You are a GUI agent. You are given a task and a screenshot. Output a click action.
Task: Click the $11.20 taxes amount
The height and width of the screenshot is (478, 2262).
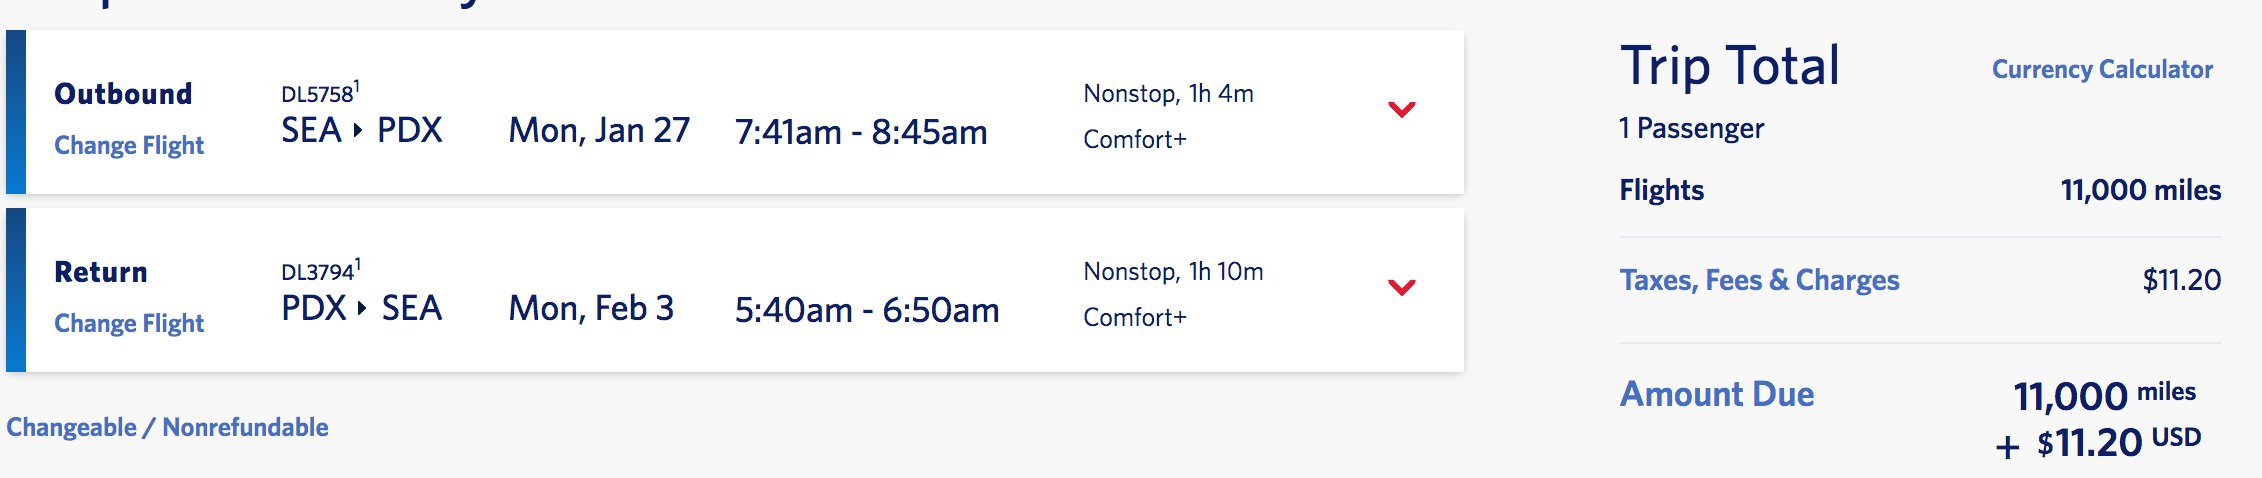tap(2181, 280)
